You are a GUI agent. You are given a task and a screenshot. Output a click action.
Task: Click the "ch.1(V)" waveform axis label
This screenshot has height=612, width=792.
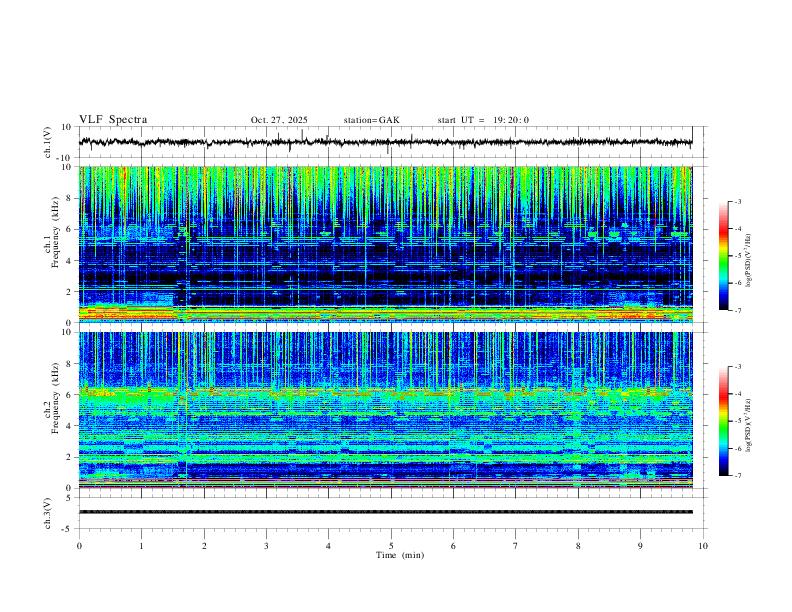coord(47,142)
